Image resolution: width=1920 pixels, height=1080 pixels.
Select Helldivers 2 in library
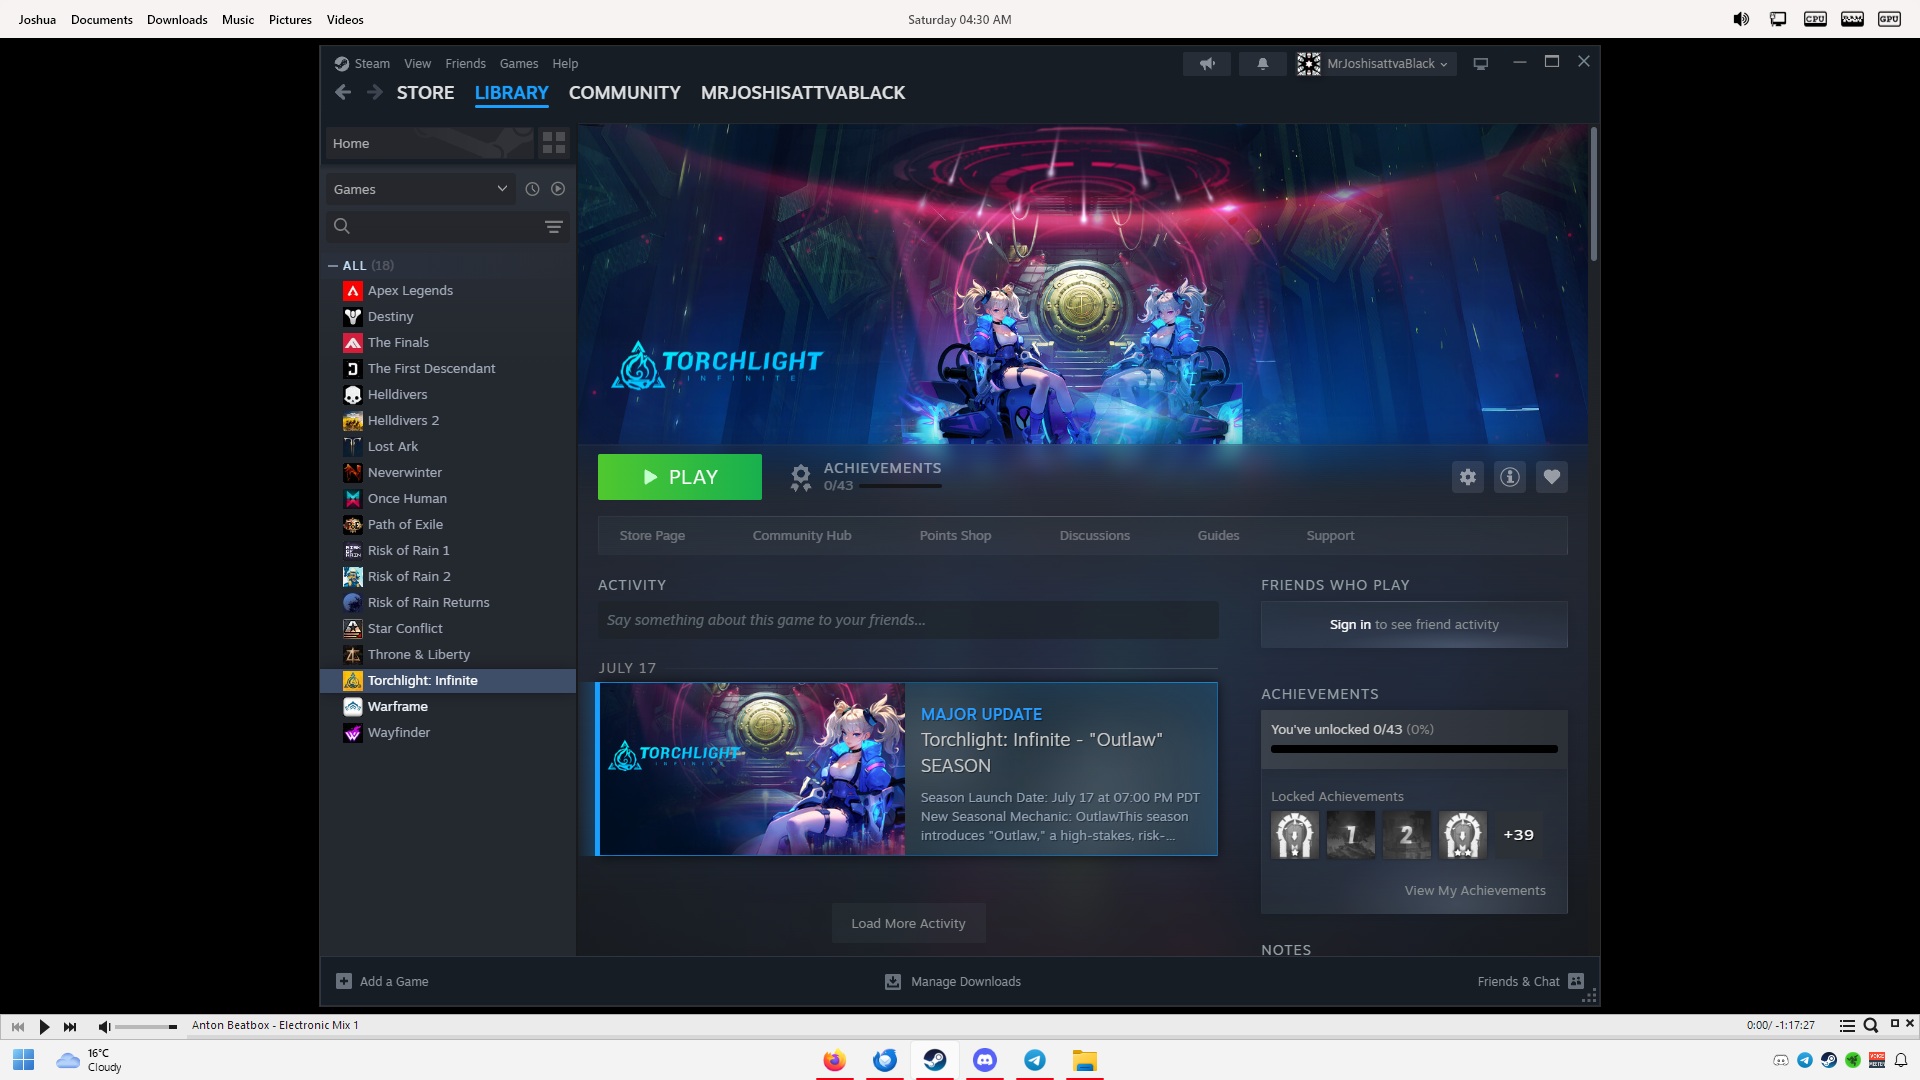coord(448,420)
